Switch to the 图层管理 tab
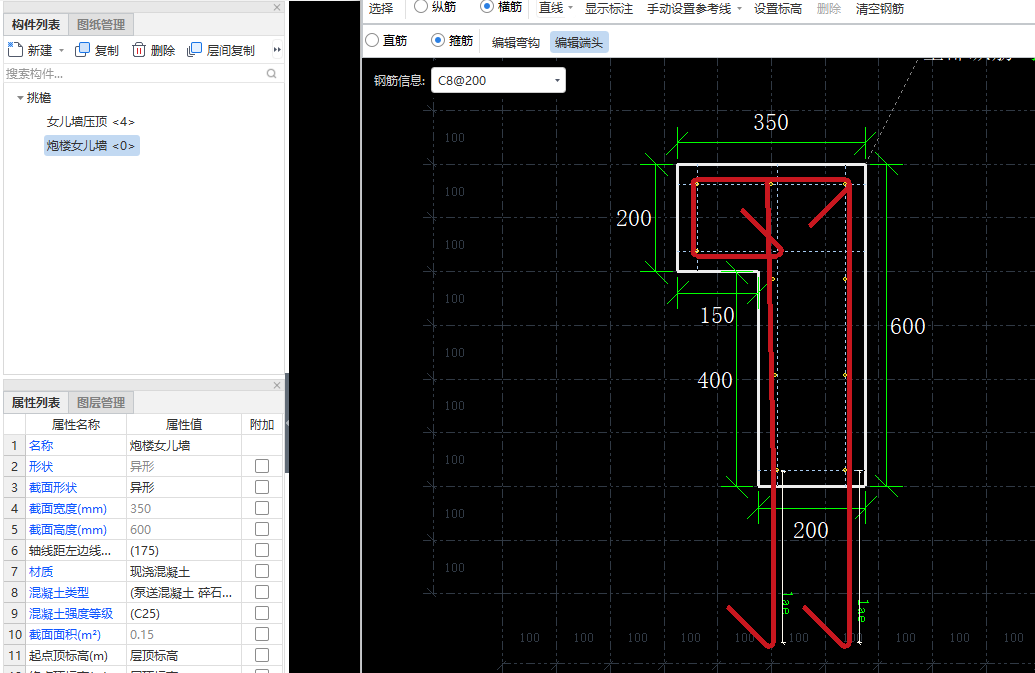1035x673 pixels. [x=101, y=402]
